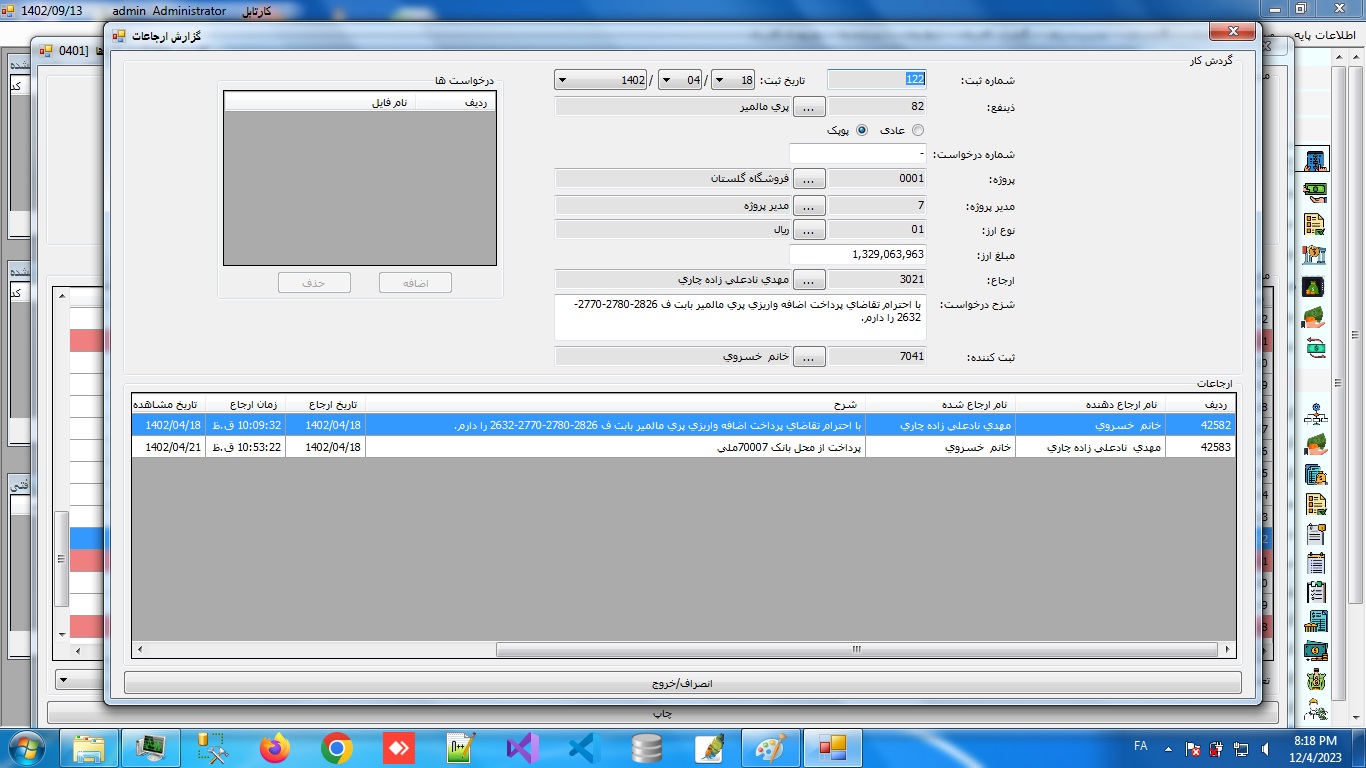Select the عادی radio button
This screenshot has height=768, width=1366.
918,131
